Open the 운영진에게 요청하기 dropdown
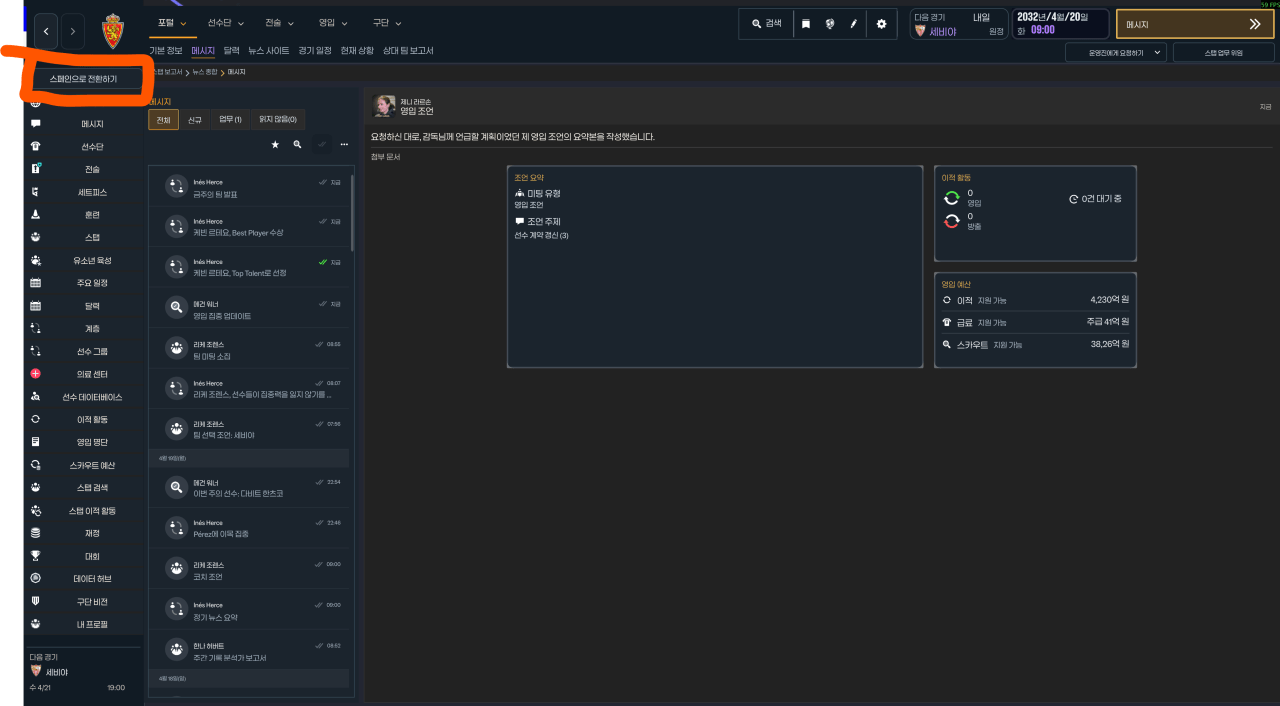Viewport: 1280px width, 706px height. tap(1116, 52)
